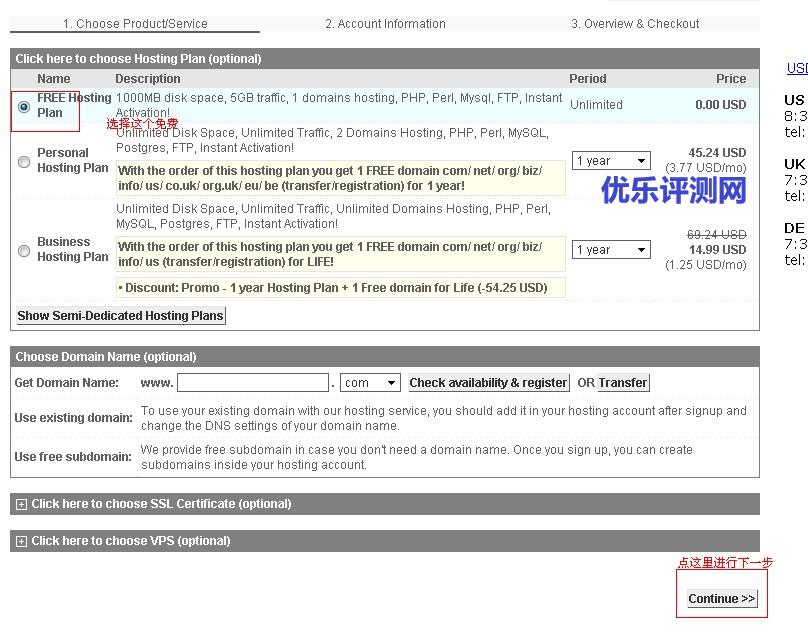Open Personal plan period dropdown
808x637 pixels.
(611, 161)
